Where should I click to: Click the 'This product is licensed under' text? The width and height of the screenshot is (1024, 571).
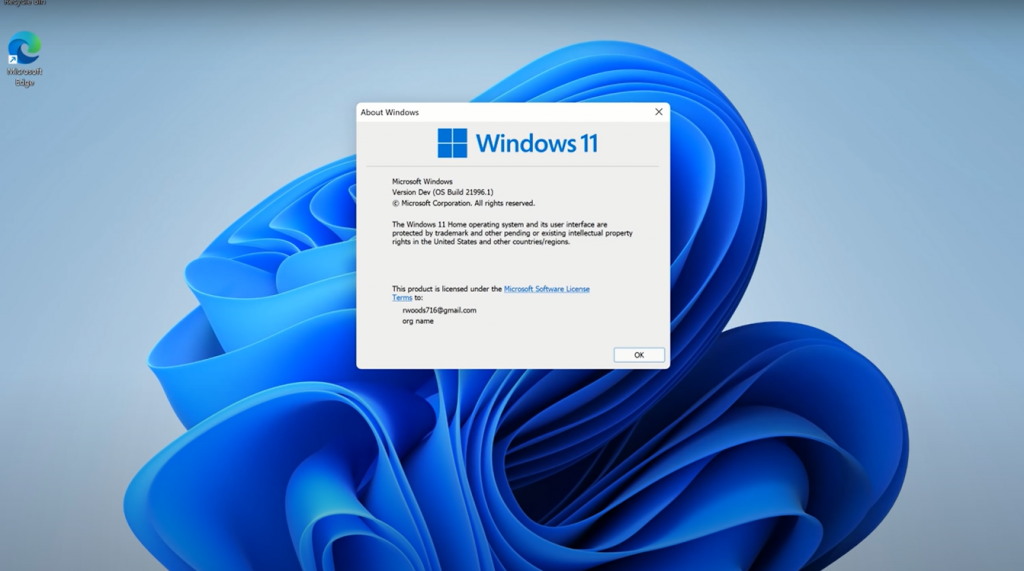pos(446,289)
